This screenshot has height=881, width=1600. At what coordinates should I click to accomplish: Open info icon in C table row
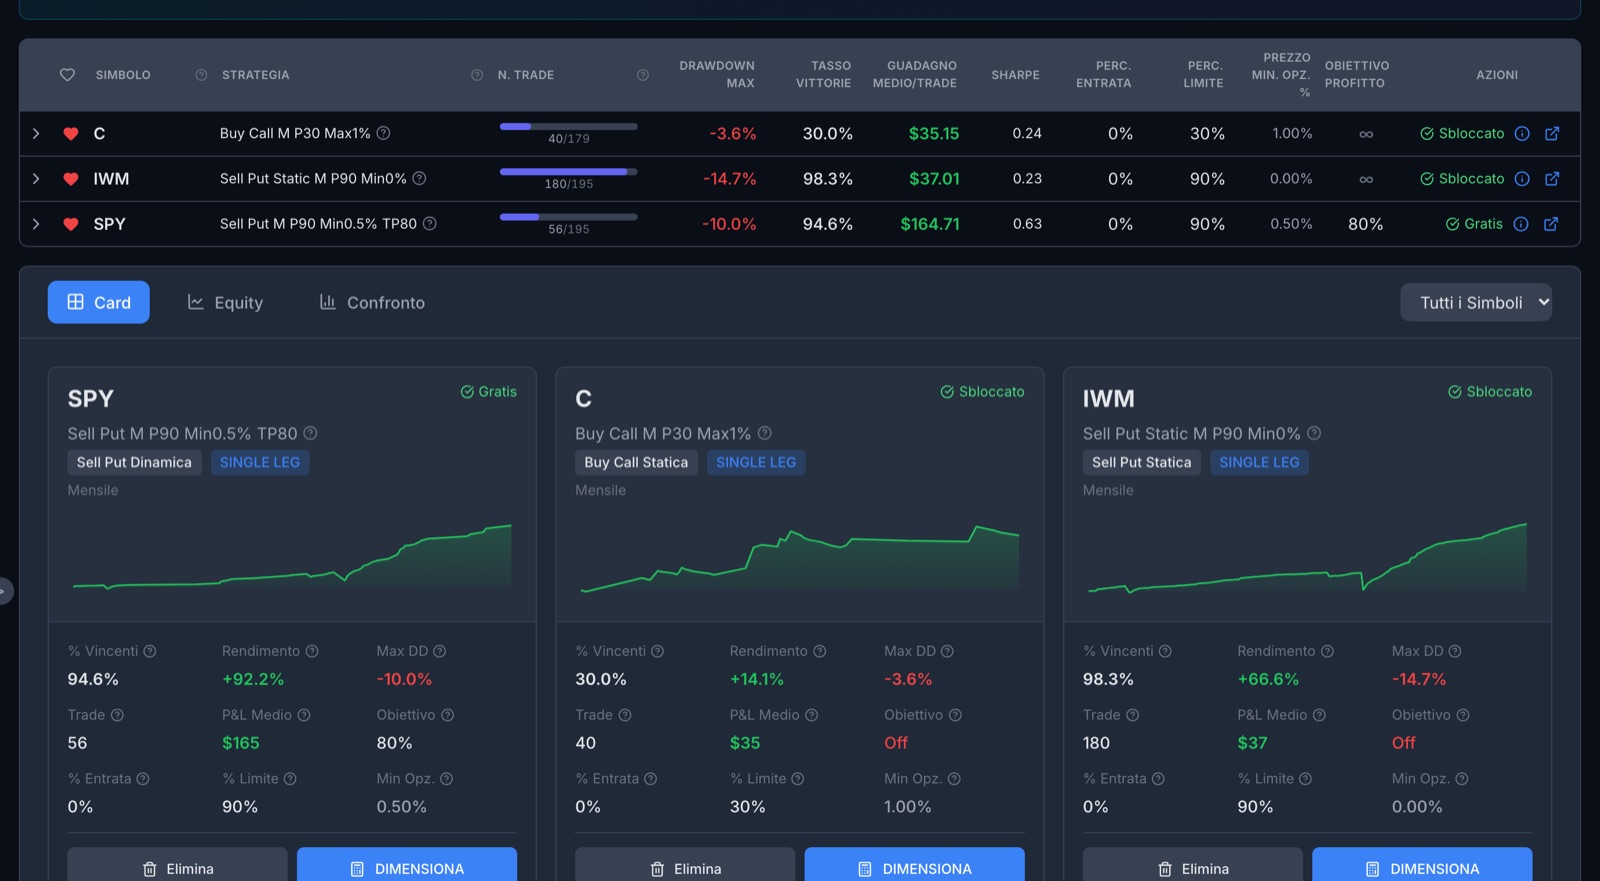click(1522, 134)
